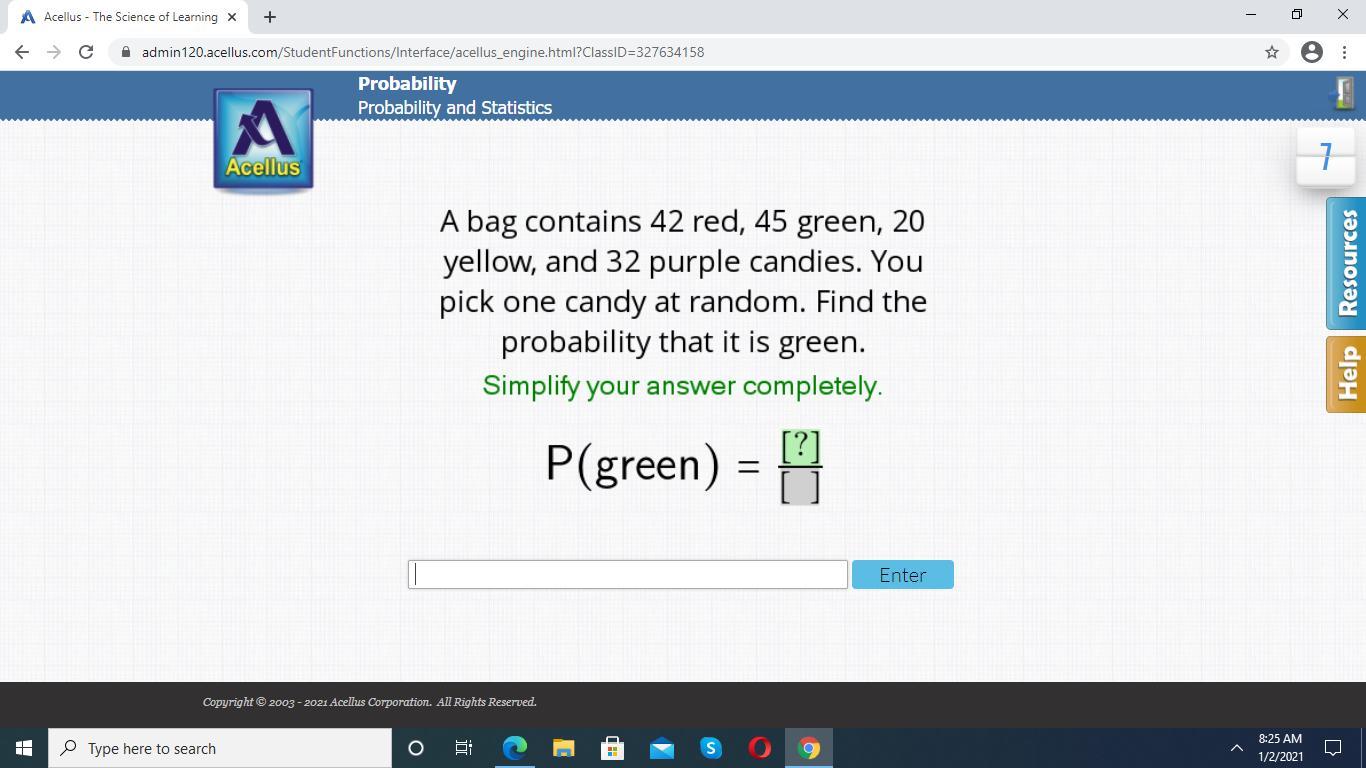Viewport: 1366px width, 768px height.
Task: Open Microsoft Store from the taskbar
Action: (x=612, y=748)
